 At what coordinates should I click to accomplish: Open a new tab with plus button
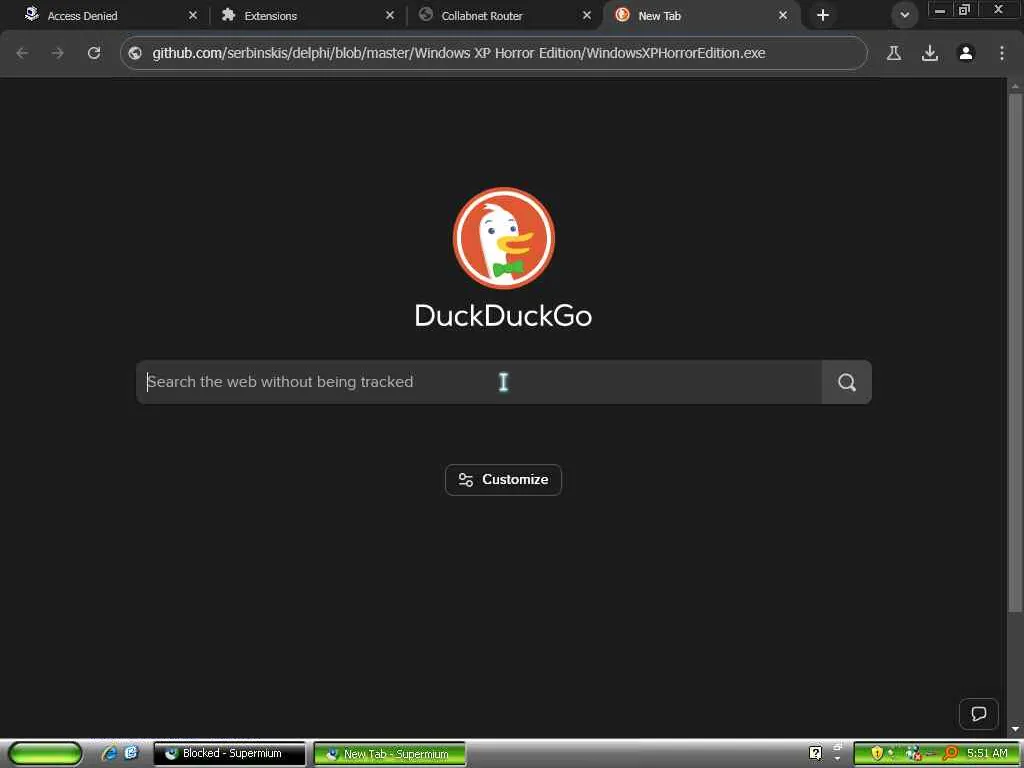tap(823, 15)
